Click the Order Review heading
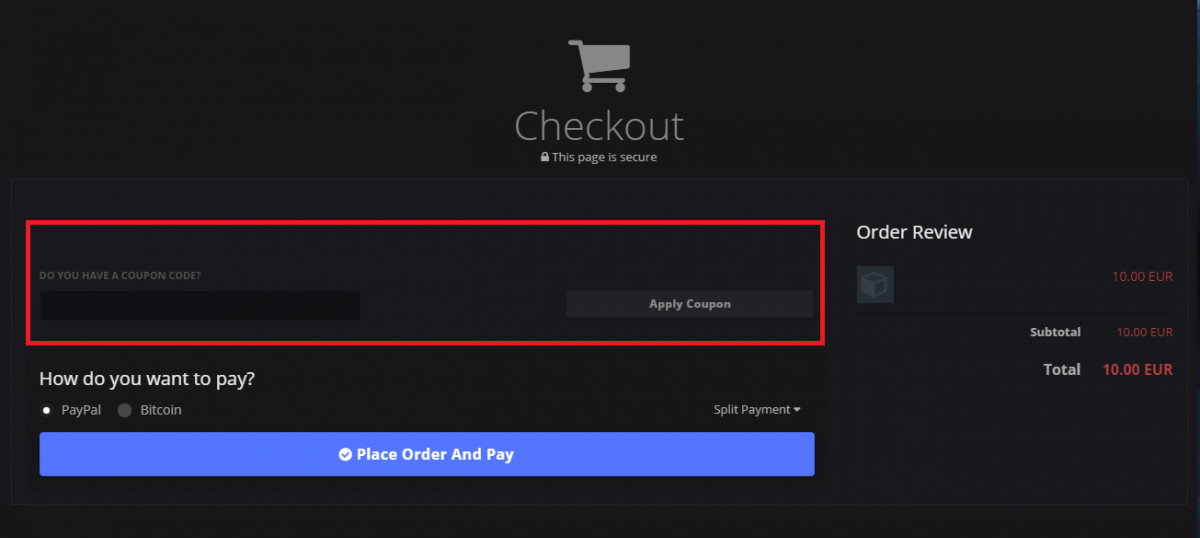The width and height of the screenshot is (1200, 538). 914,232
